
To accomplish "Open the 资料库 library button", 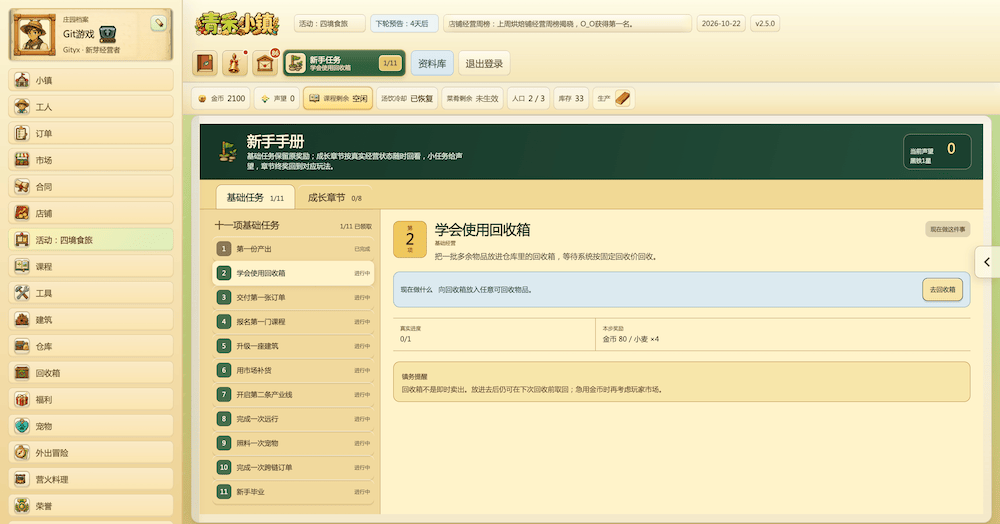I will click(x=432, y=63).
